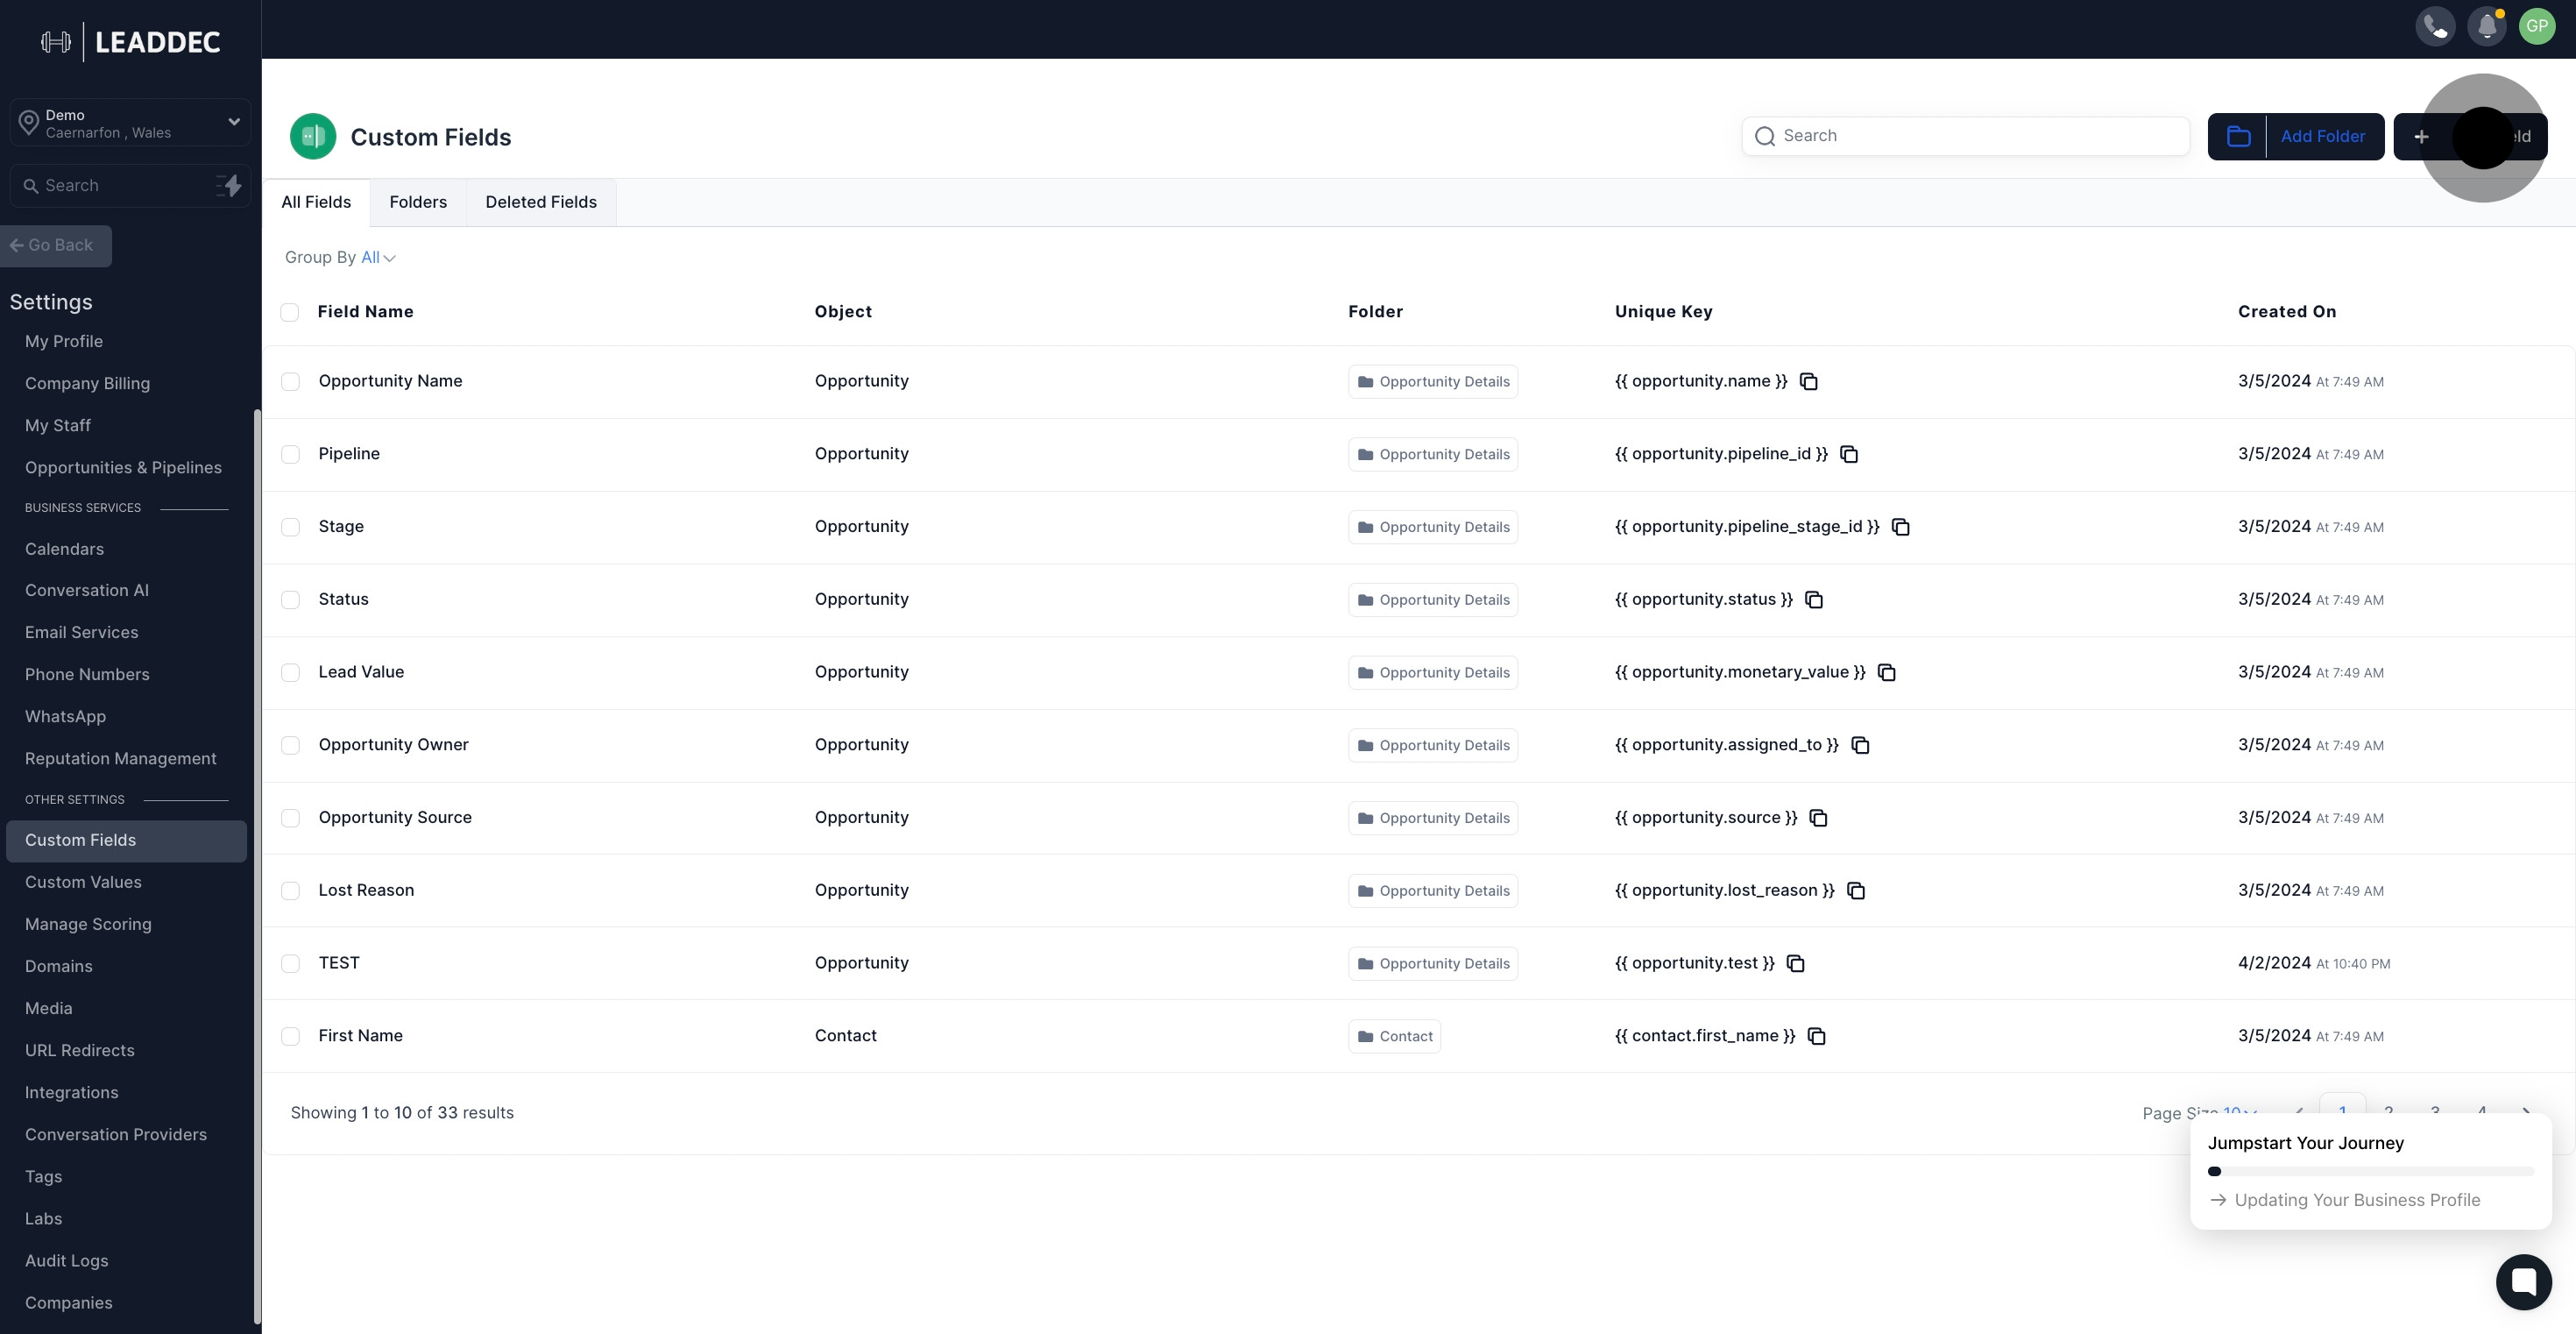Check the Lead Value row checkbox
This screenshot has width=2576, height=1334.
click(290, 672)
